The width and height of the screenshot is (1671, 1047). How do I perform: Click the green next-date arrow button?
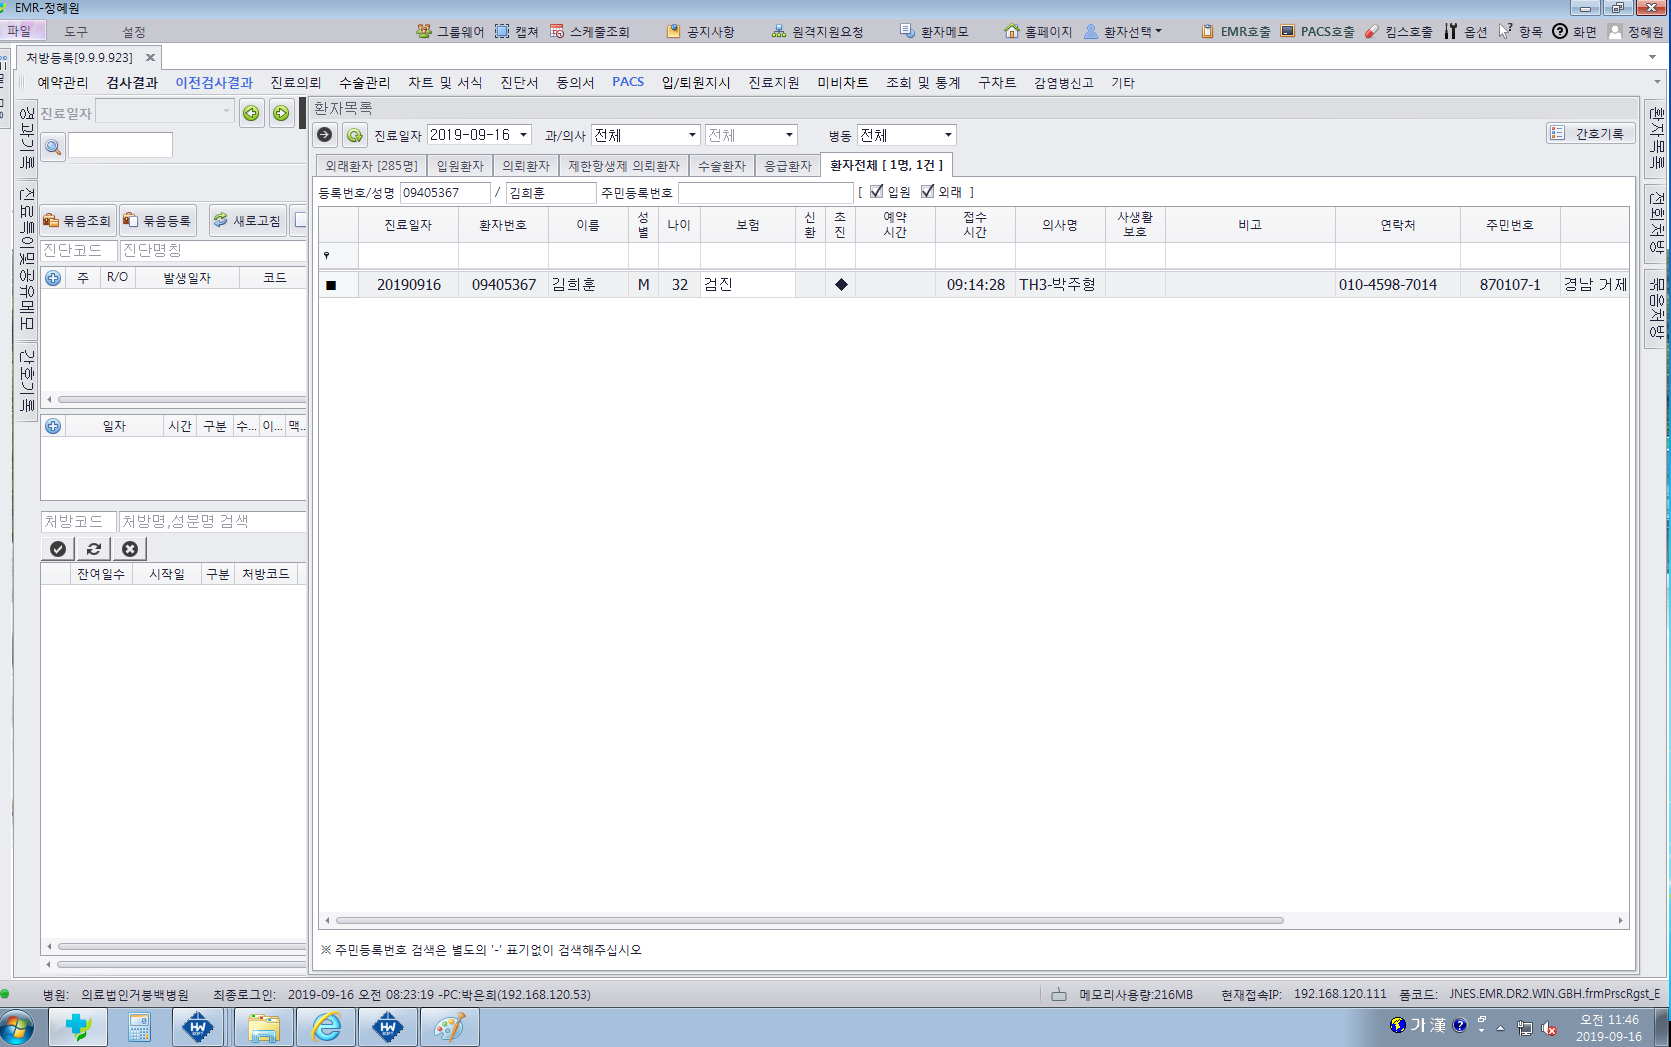281,113
